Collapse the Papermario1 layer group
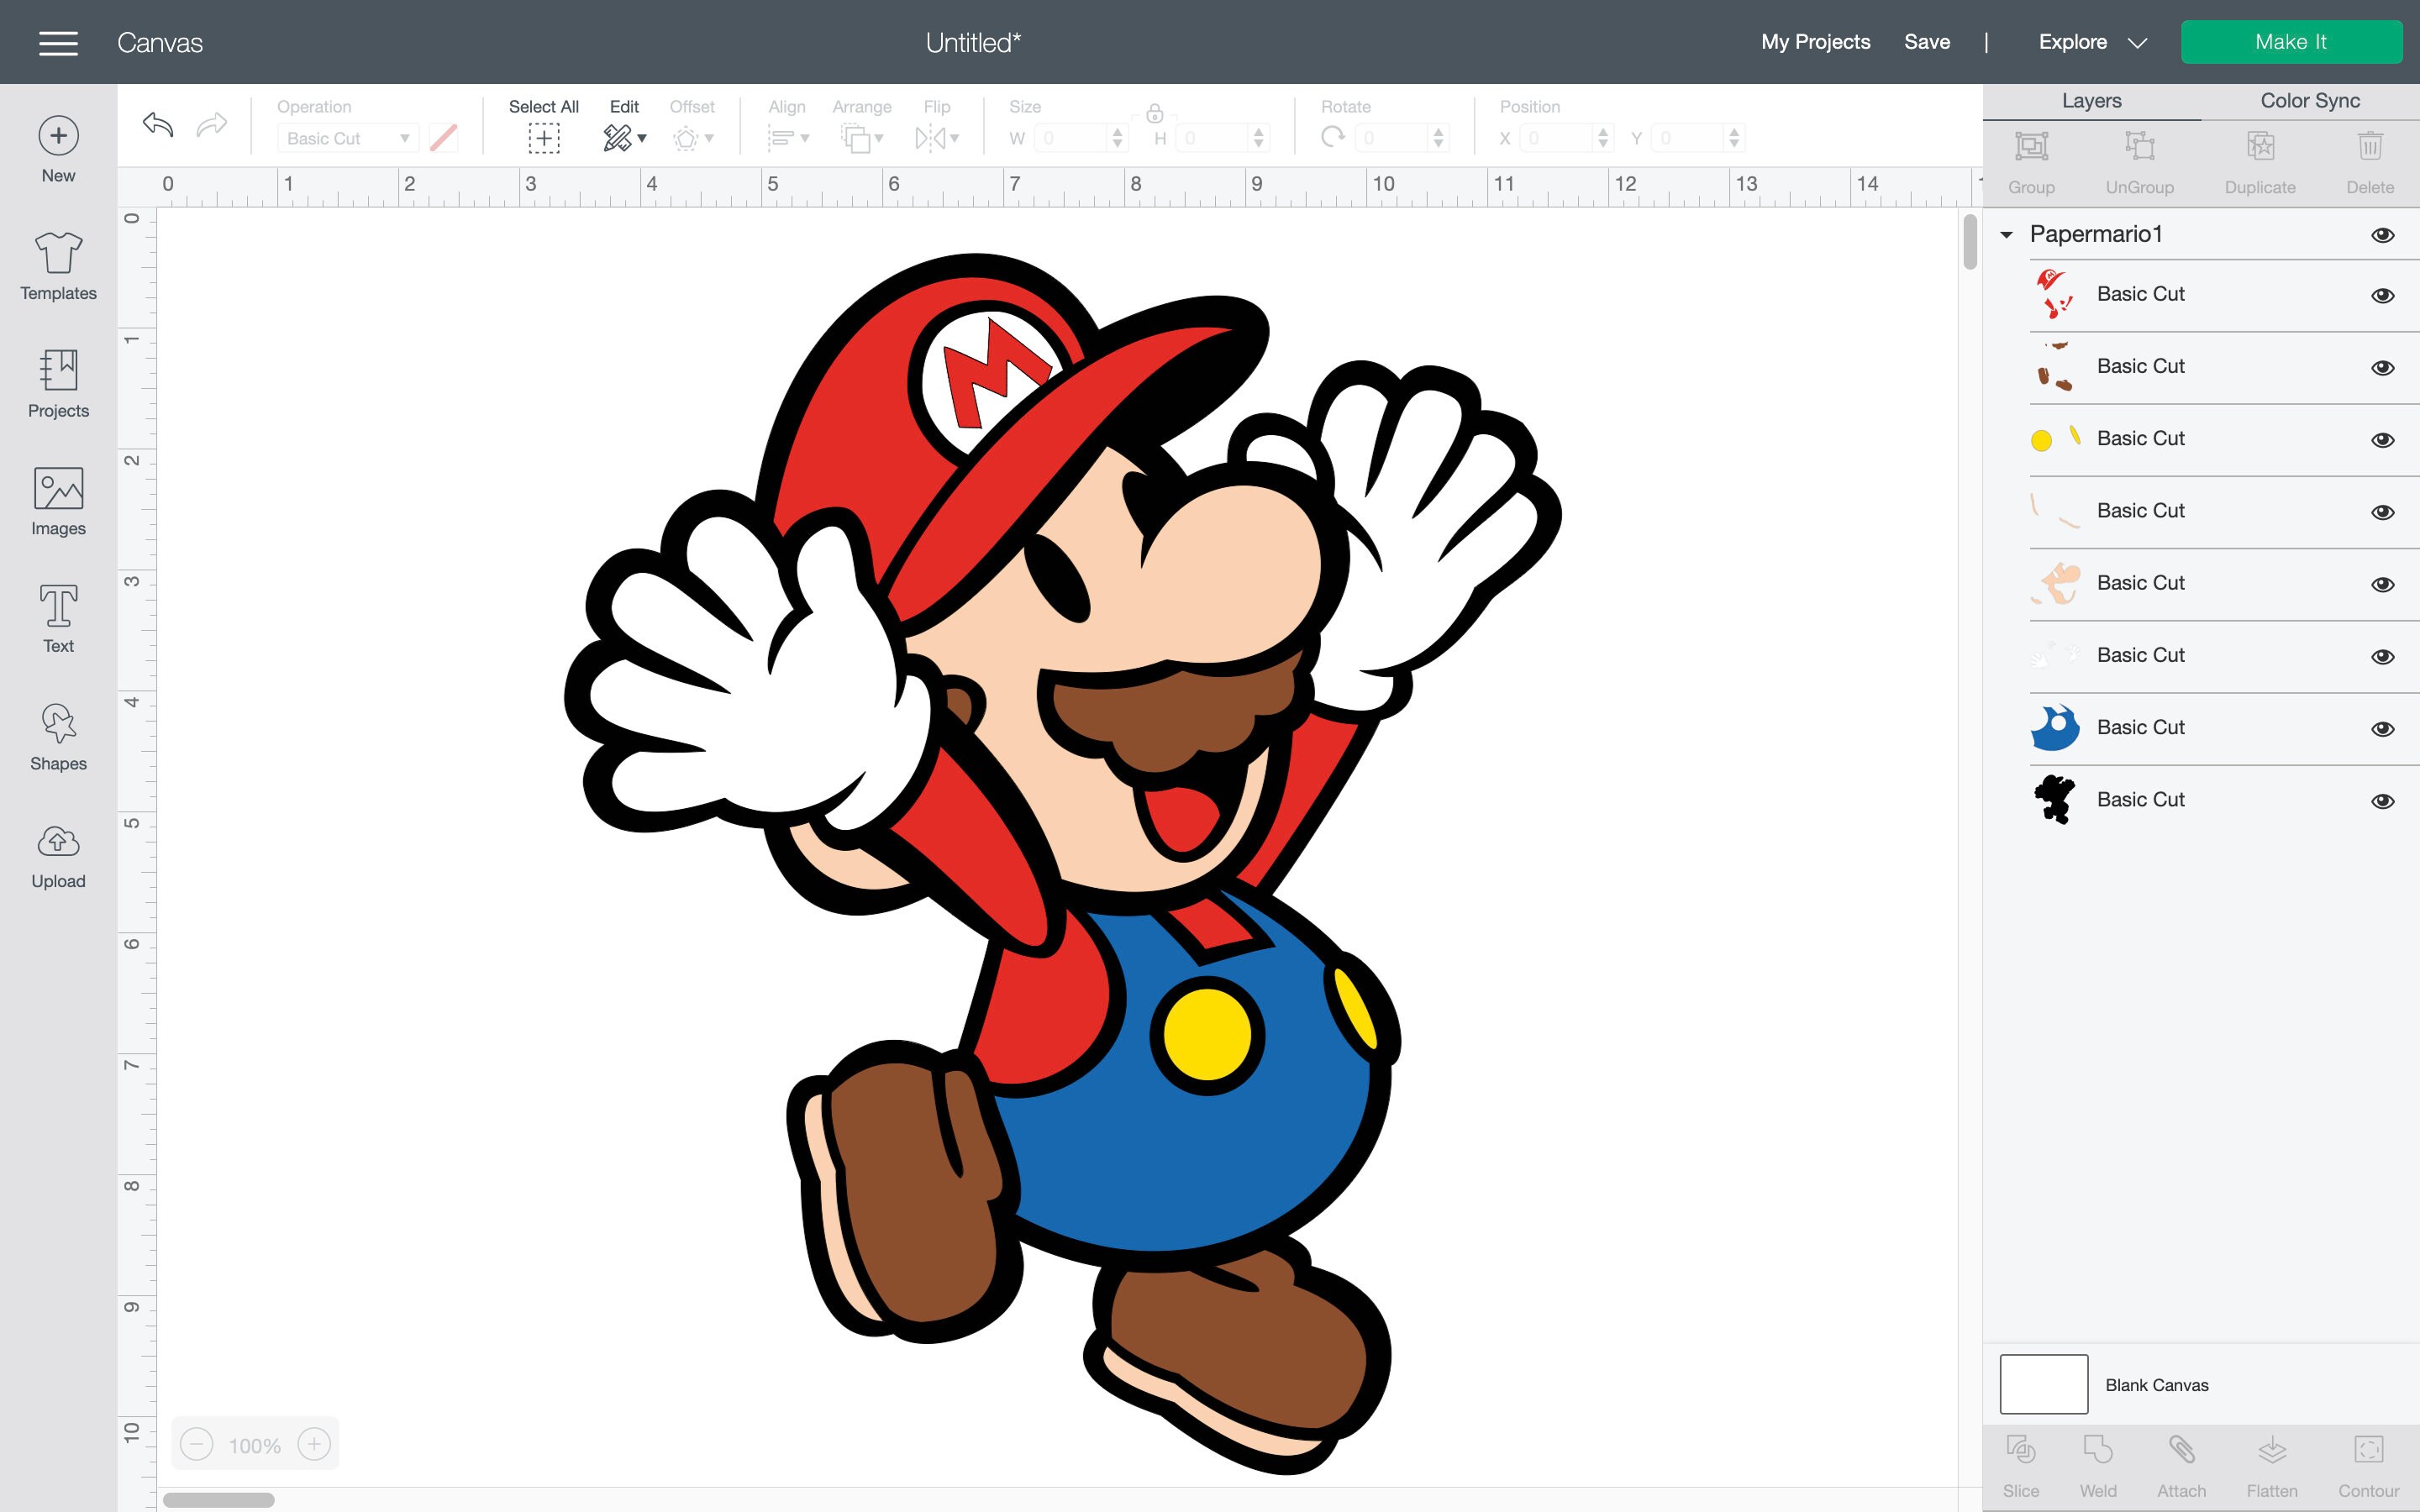 2006,234
